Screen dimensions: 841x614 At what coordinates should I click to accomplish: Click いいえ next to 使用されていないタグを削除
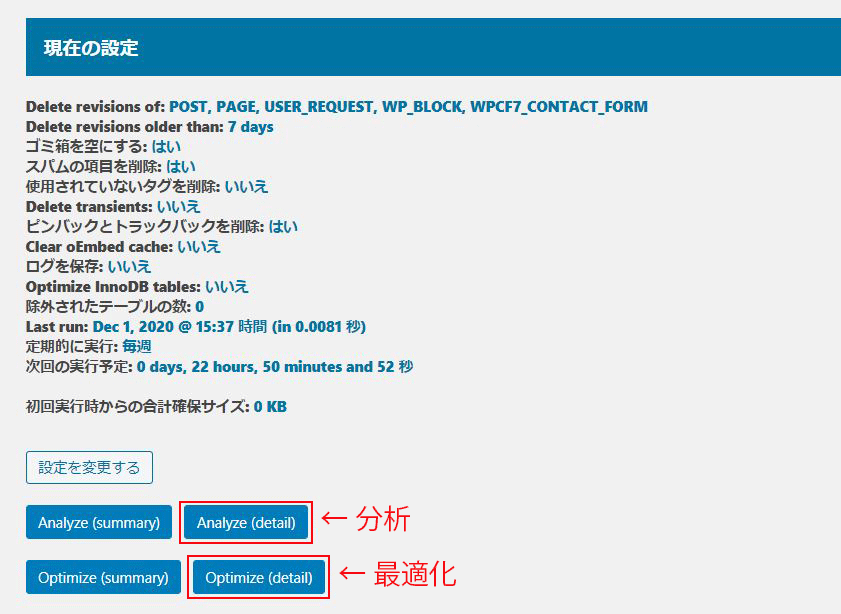(246, 187)
